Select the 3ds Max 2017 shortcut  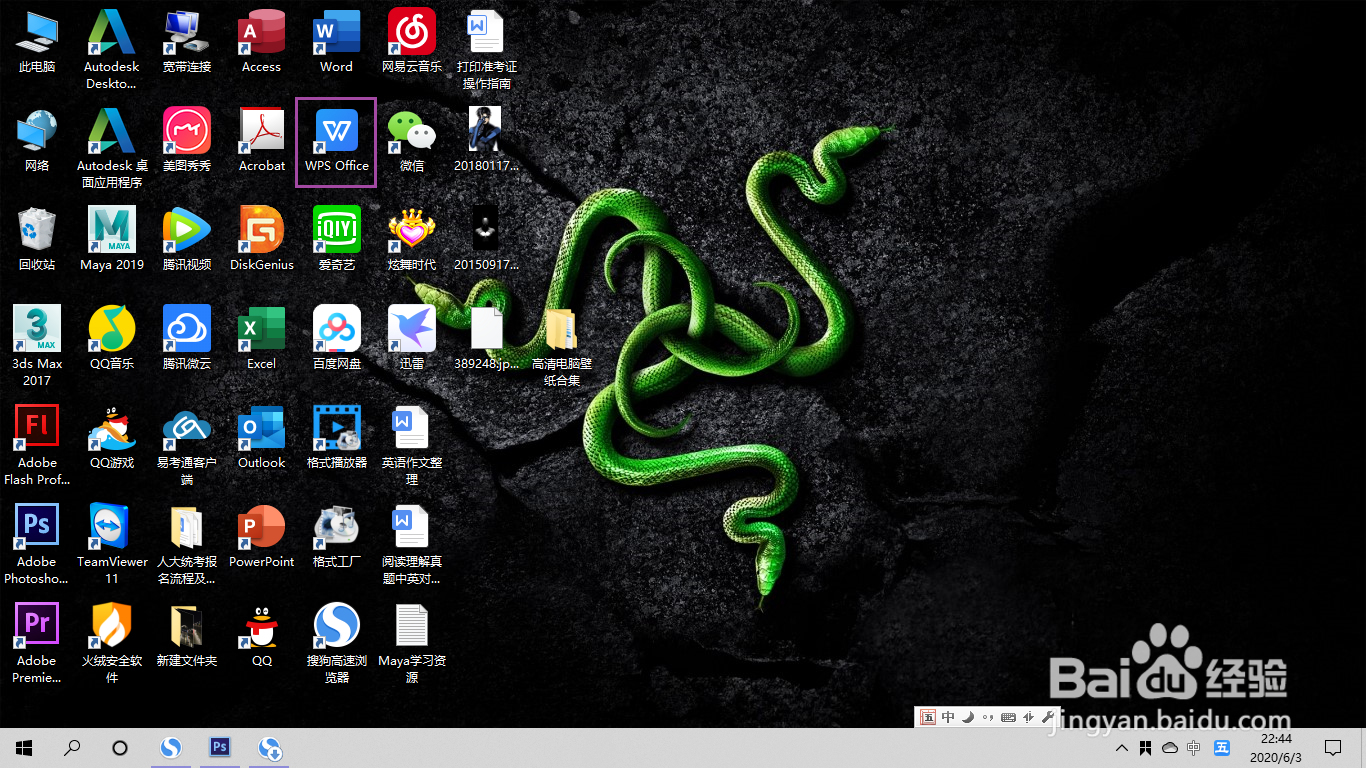pyautogui.click(x=37, y=347)
